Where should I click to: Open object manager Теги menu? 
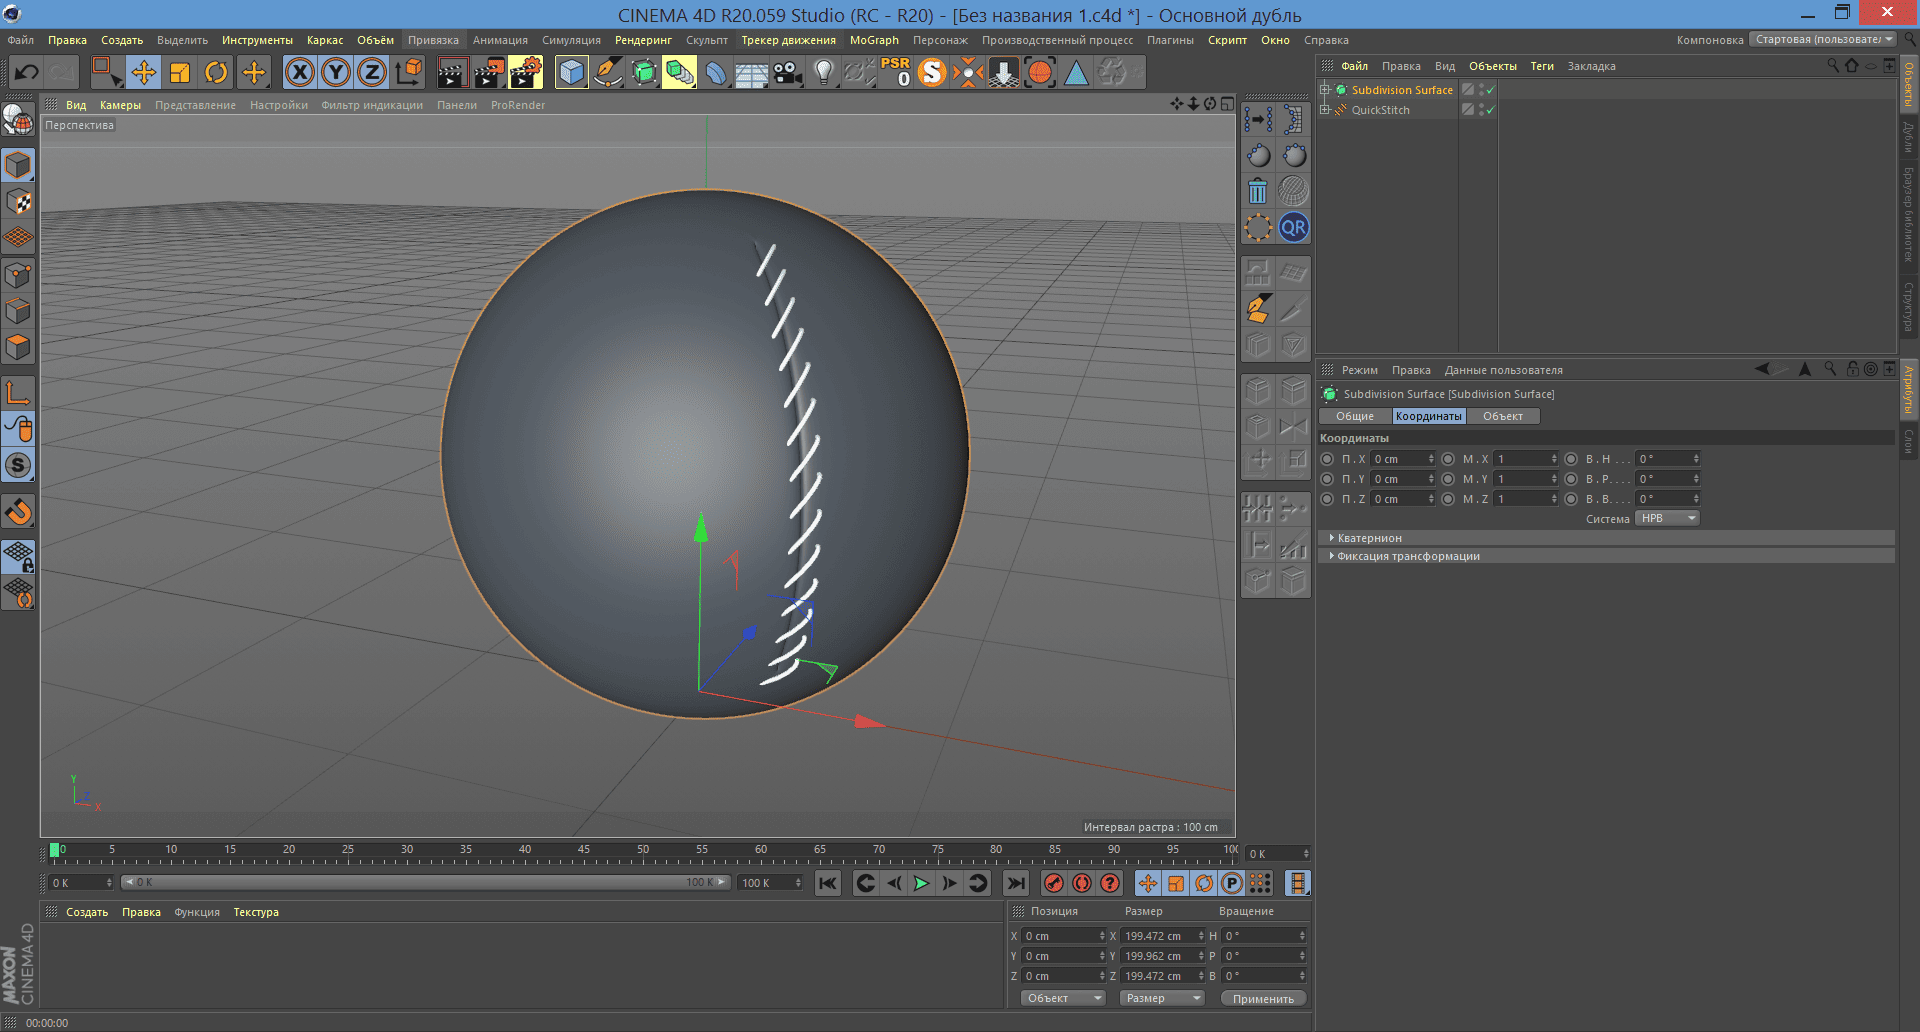[1542, 66]
